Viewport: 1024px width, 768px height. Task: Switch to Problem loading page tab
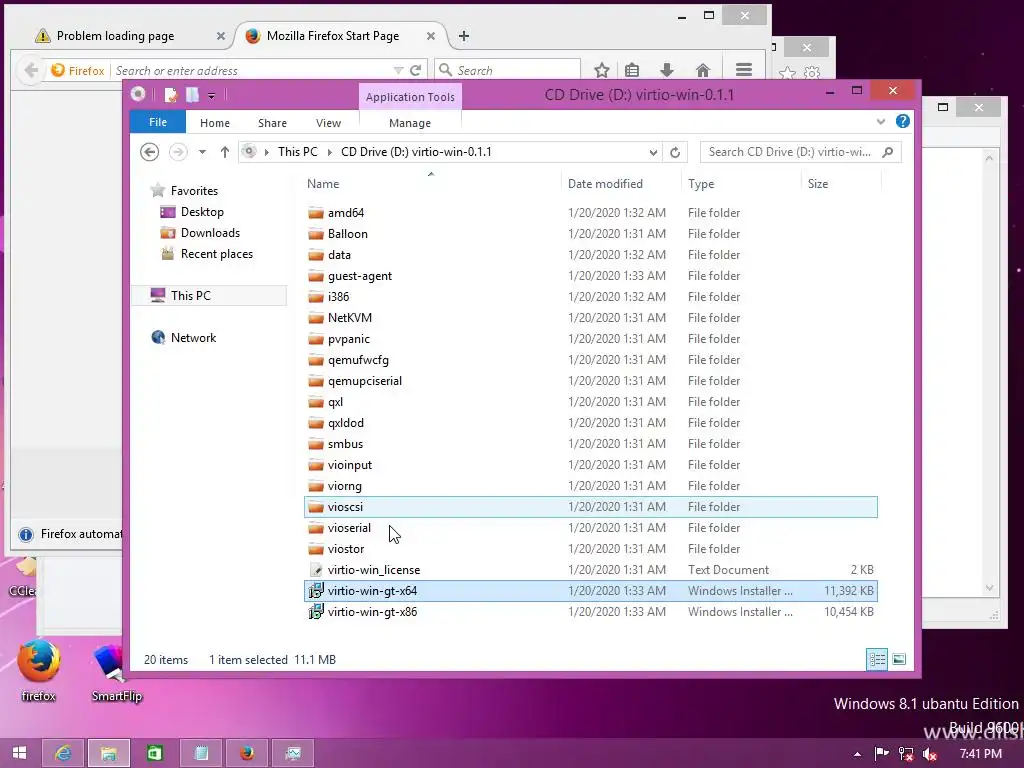pos(116,36)
